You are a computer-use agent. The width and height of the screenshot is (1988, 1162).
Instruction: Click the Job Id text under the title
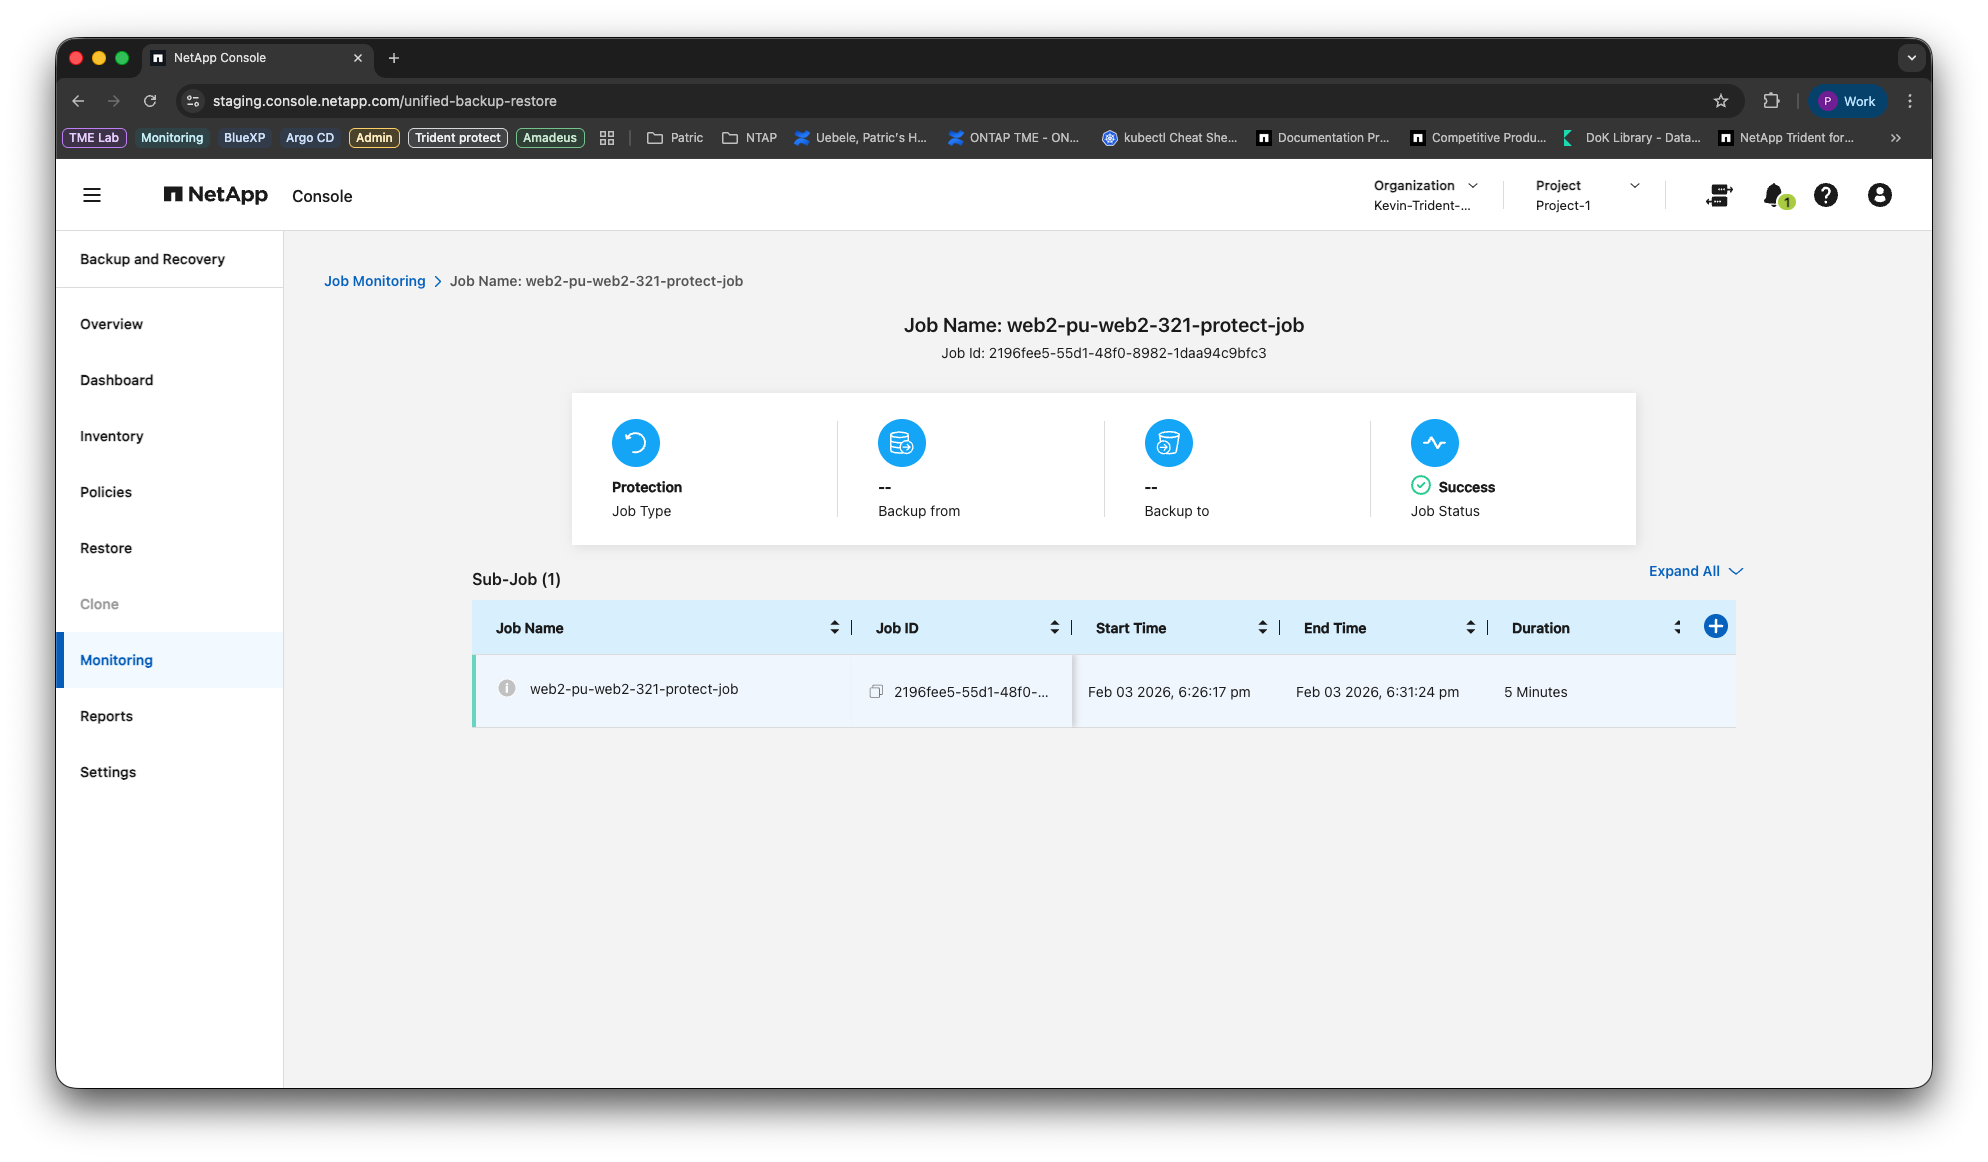pos(1104,353)
